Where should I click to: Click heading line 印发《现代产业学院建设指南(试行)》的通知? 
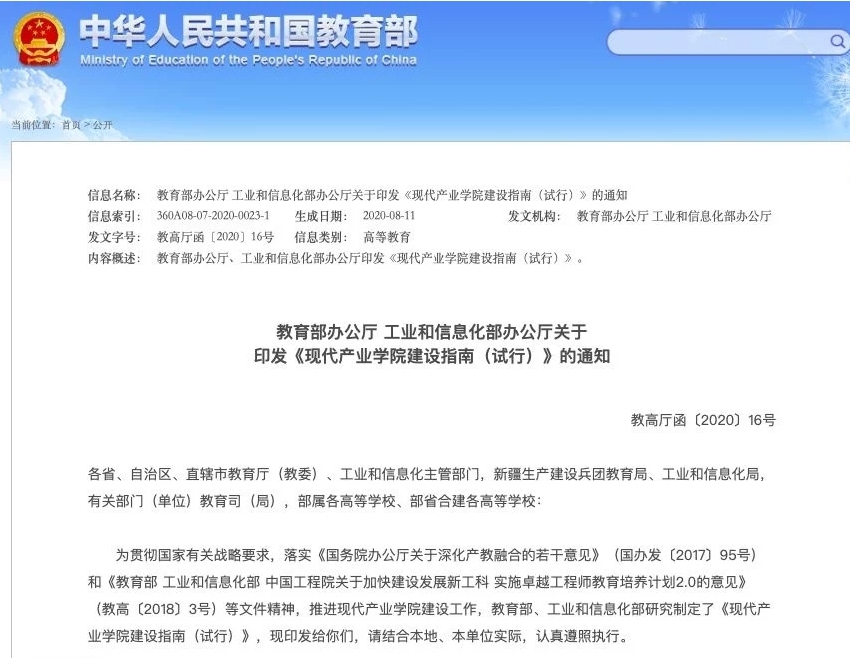tap(432, 357)
